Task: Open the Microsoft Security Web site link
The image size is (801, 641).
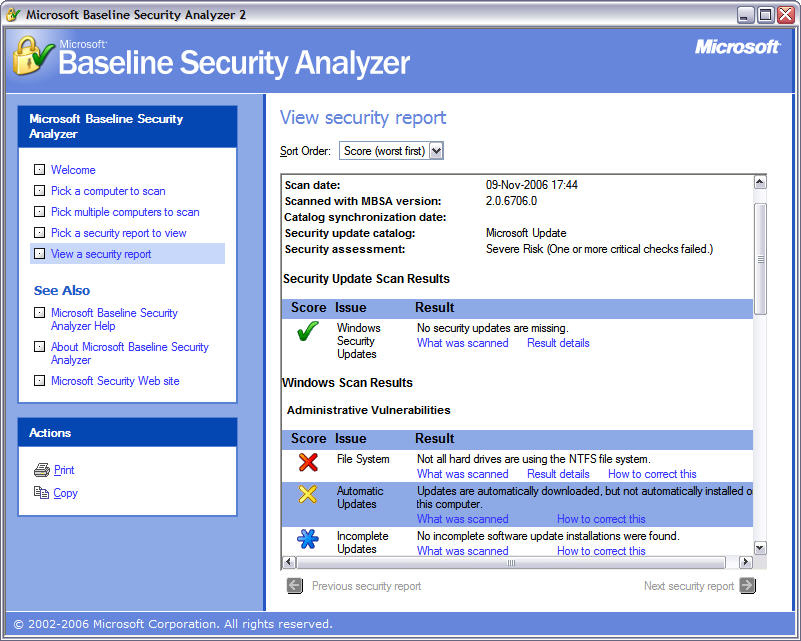Action: tap(115, 381)
